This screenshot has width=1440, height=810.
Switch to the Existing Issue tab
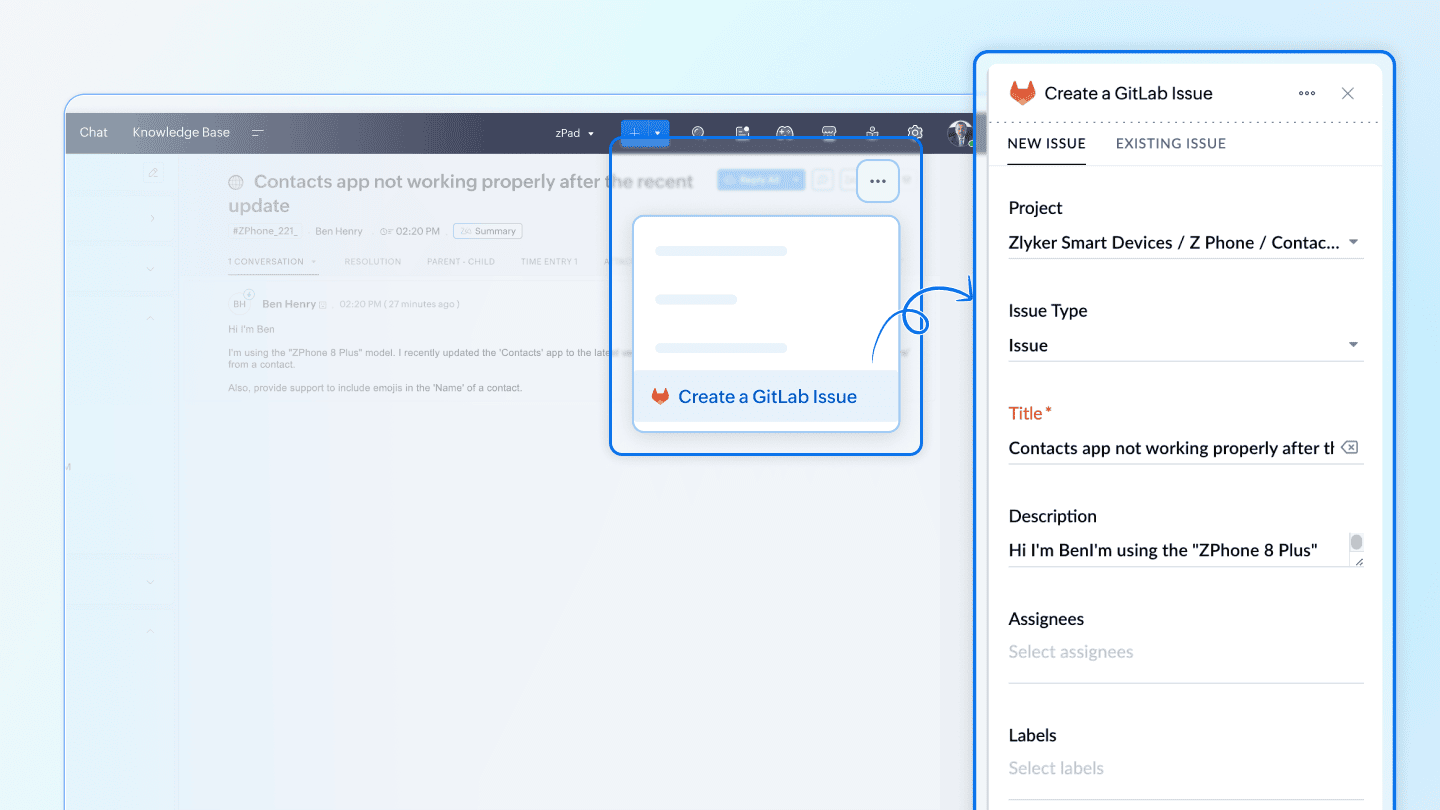pyautogui.click(x=1170, y=143)
